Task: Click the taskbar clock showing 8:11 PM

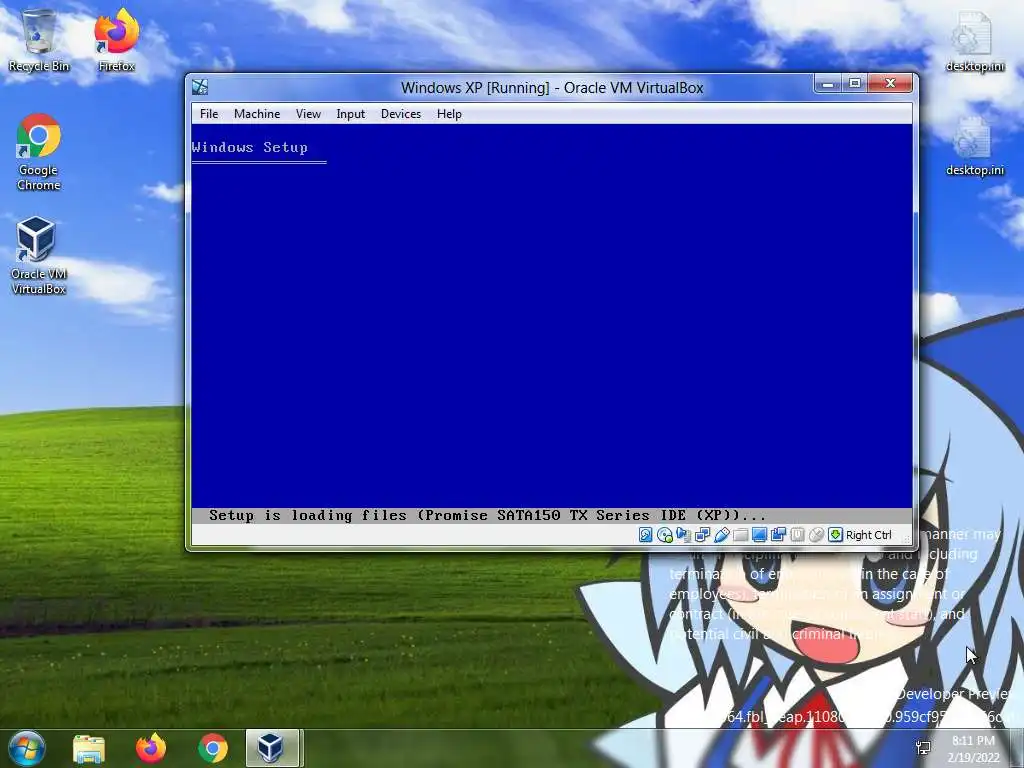Action: coord(973,749)
